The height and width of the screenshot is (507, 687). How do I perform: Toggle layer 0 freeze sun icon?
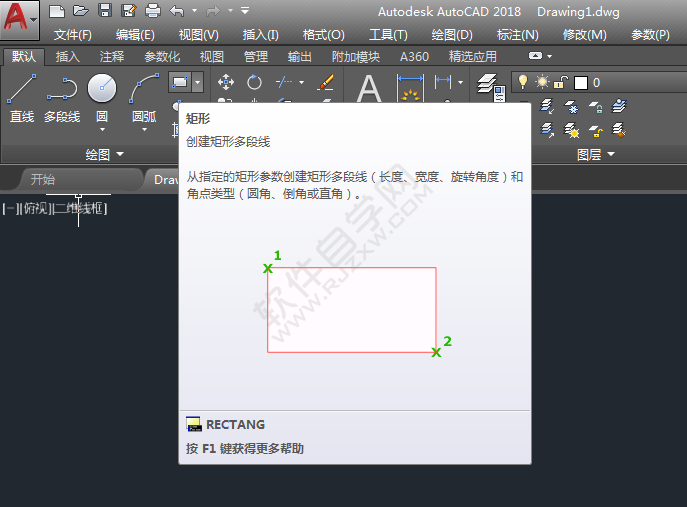click(x=542, y=82)
